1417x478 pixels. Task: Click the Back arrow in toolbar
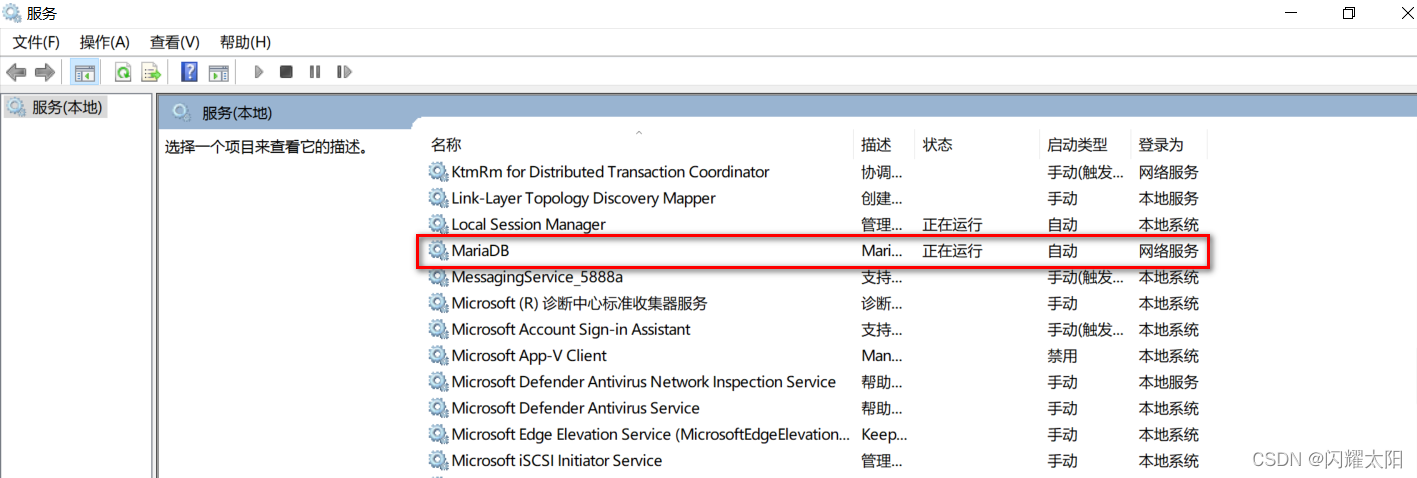(16, 72)
